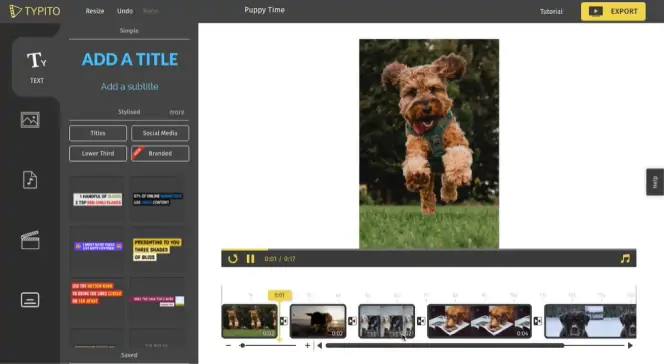Restart playback with the replay icon
Image resolution: width=664 pixels, height=364 pixels.
click(x=232, y=259)
